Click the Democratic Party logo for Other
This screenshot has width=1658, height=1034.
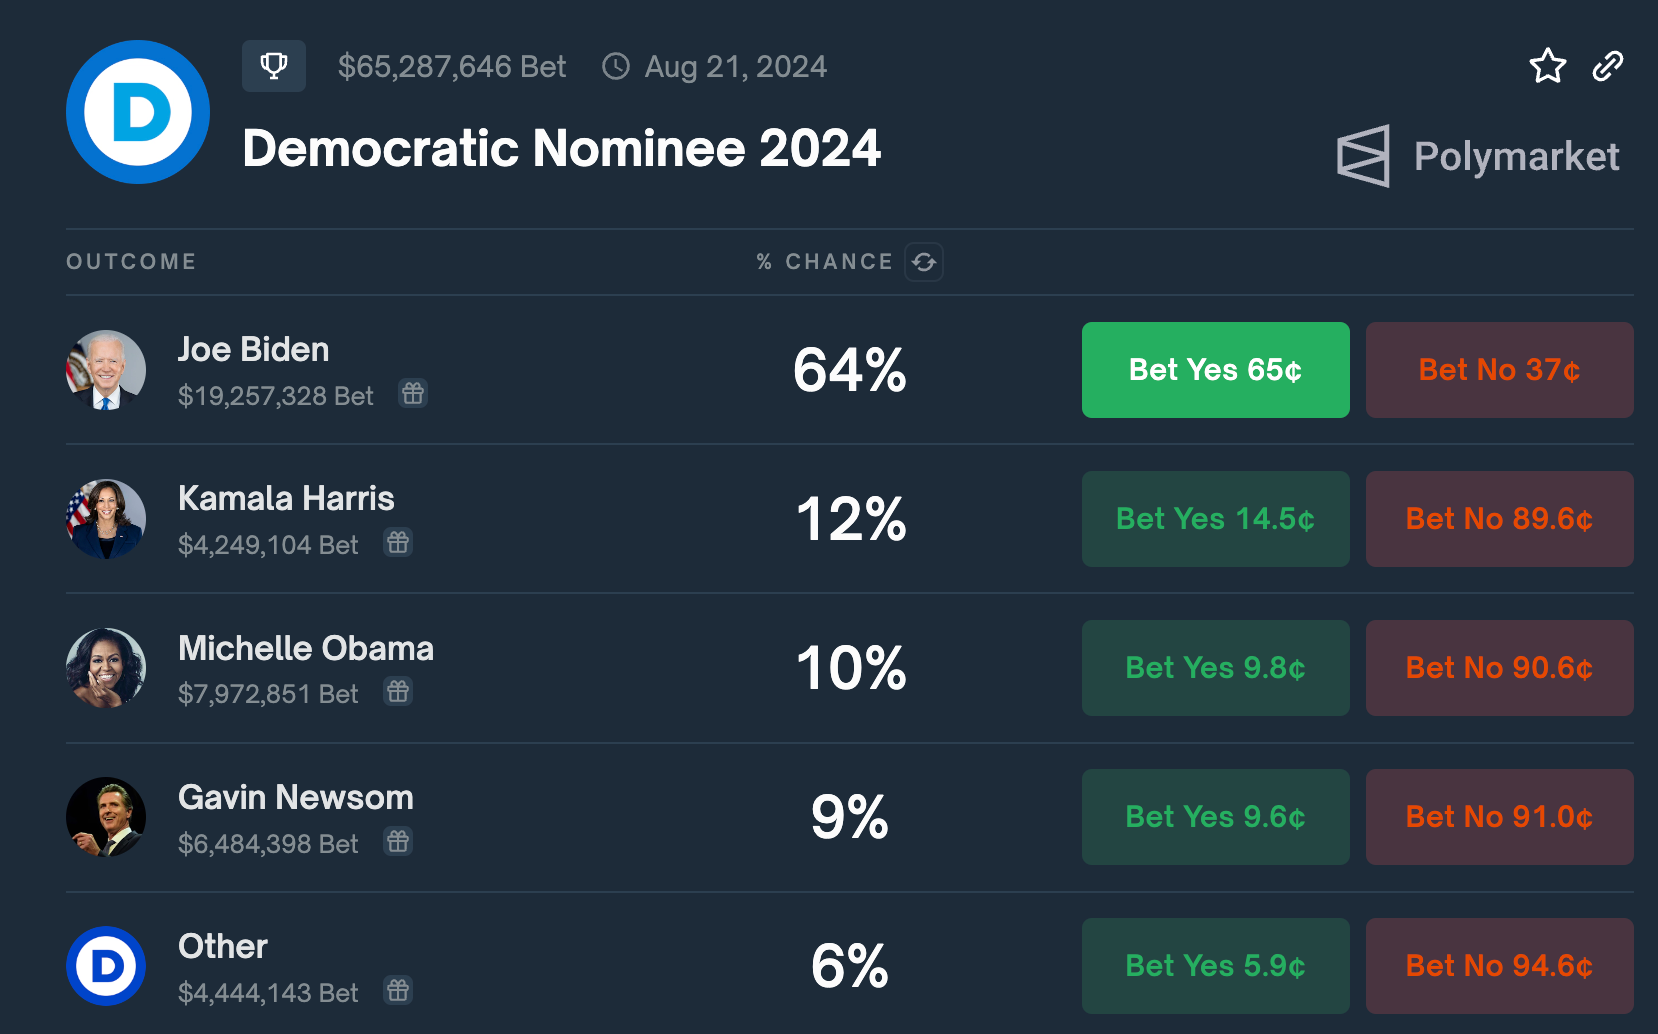point(106,966)
